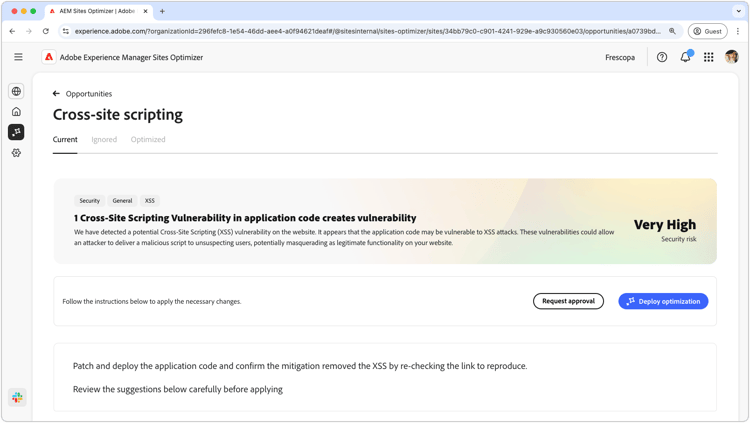The height and width of the screenshot is (423, 750).
Task: Open the notifications bell
Action: 685,57
